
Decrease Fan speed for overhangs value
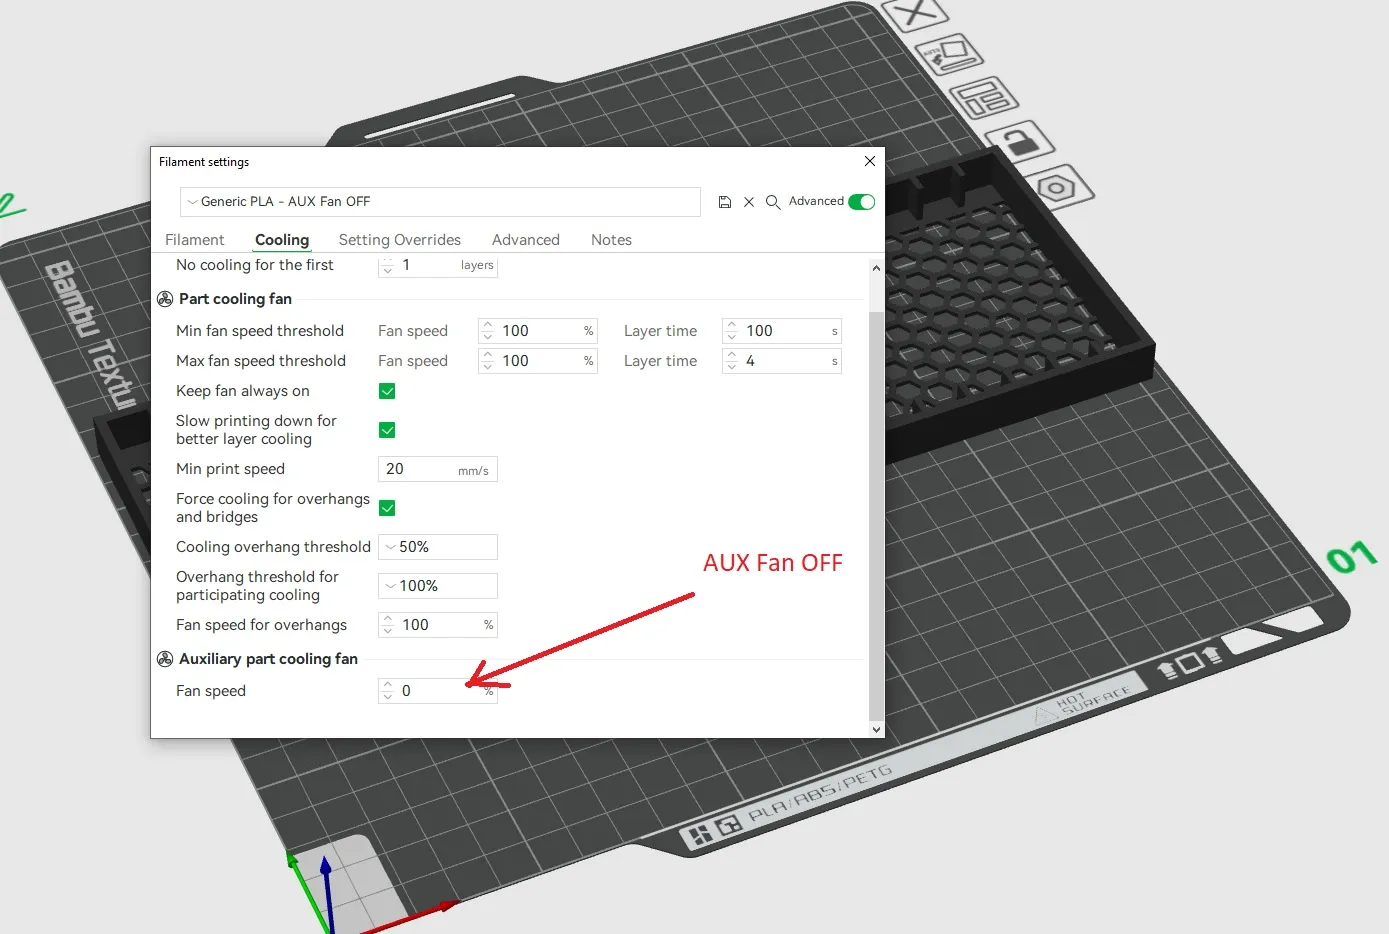(x=388, y=631)
